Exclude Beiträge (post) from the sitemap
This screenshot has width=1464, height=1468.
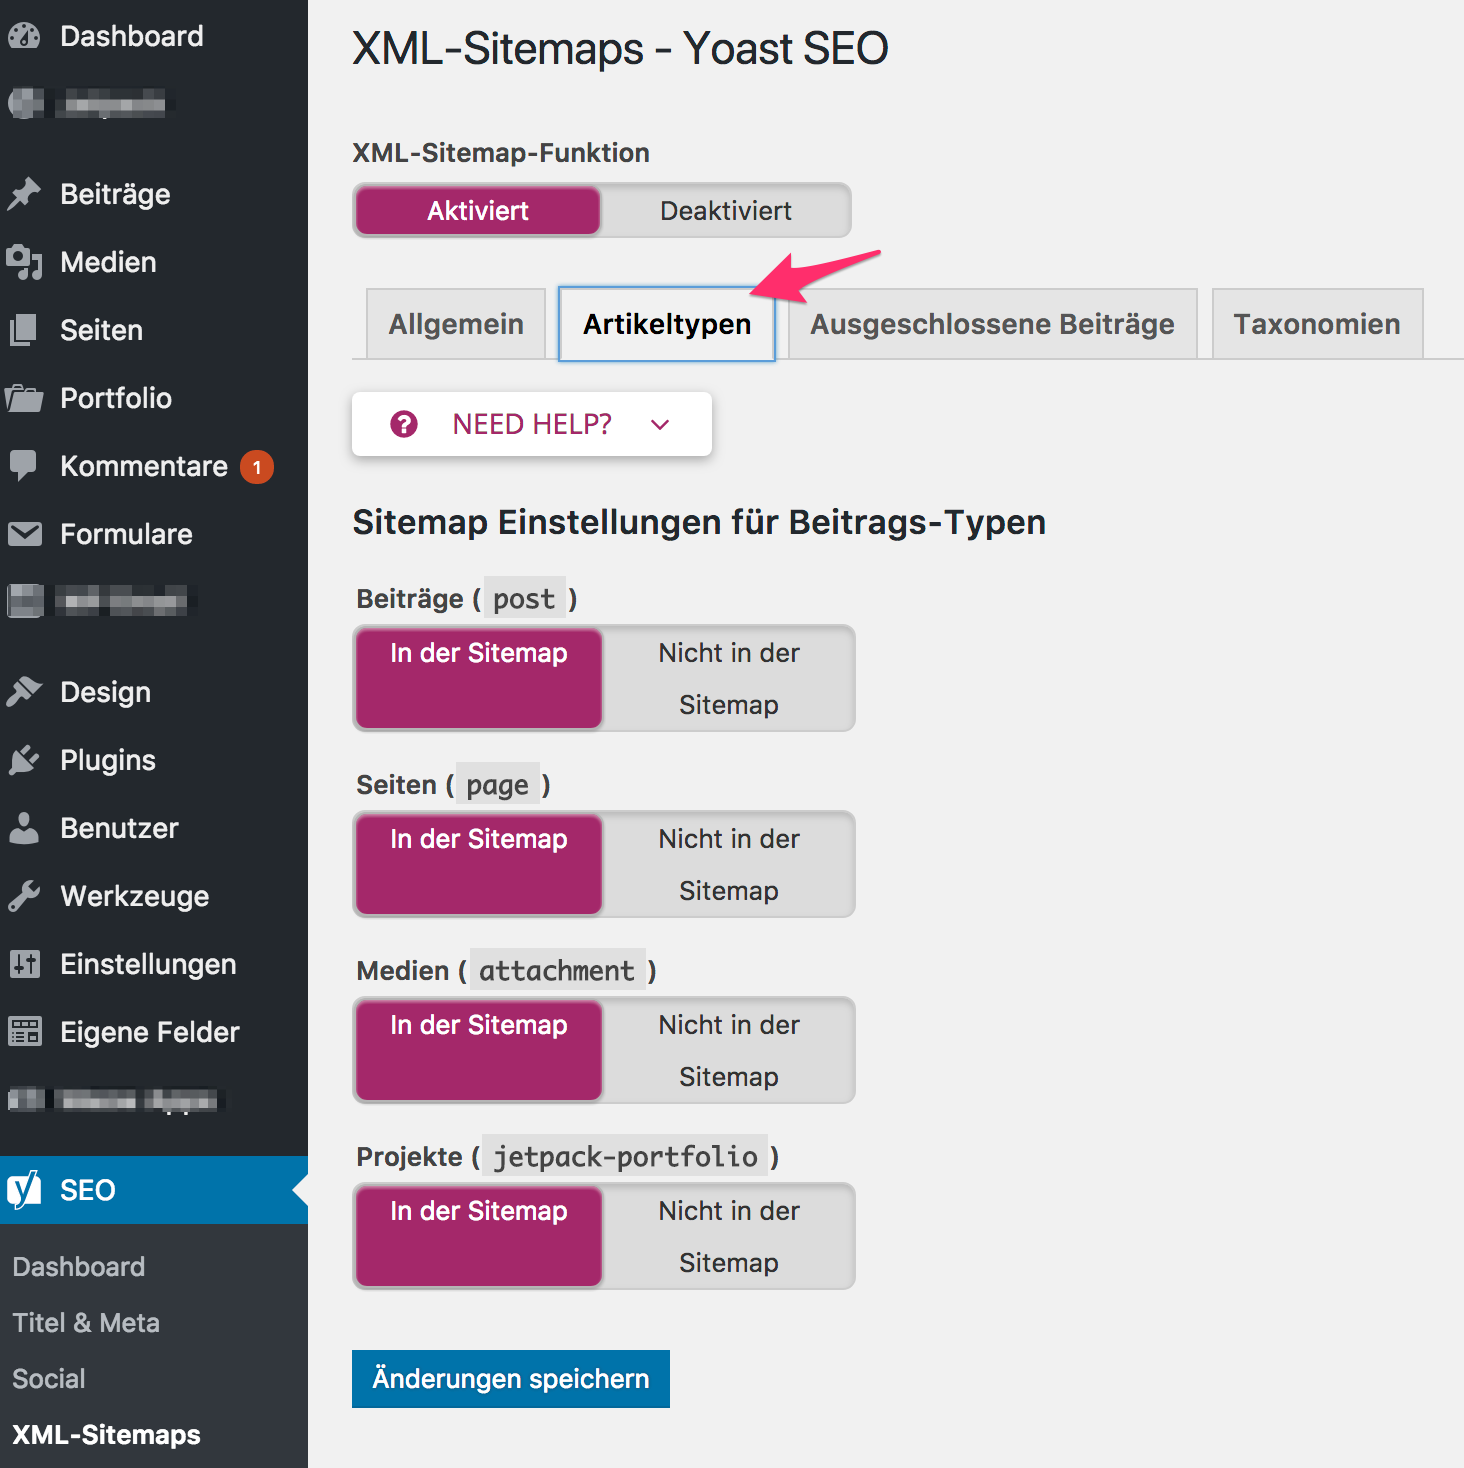pyautogui.click(x=729, y=678)
